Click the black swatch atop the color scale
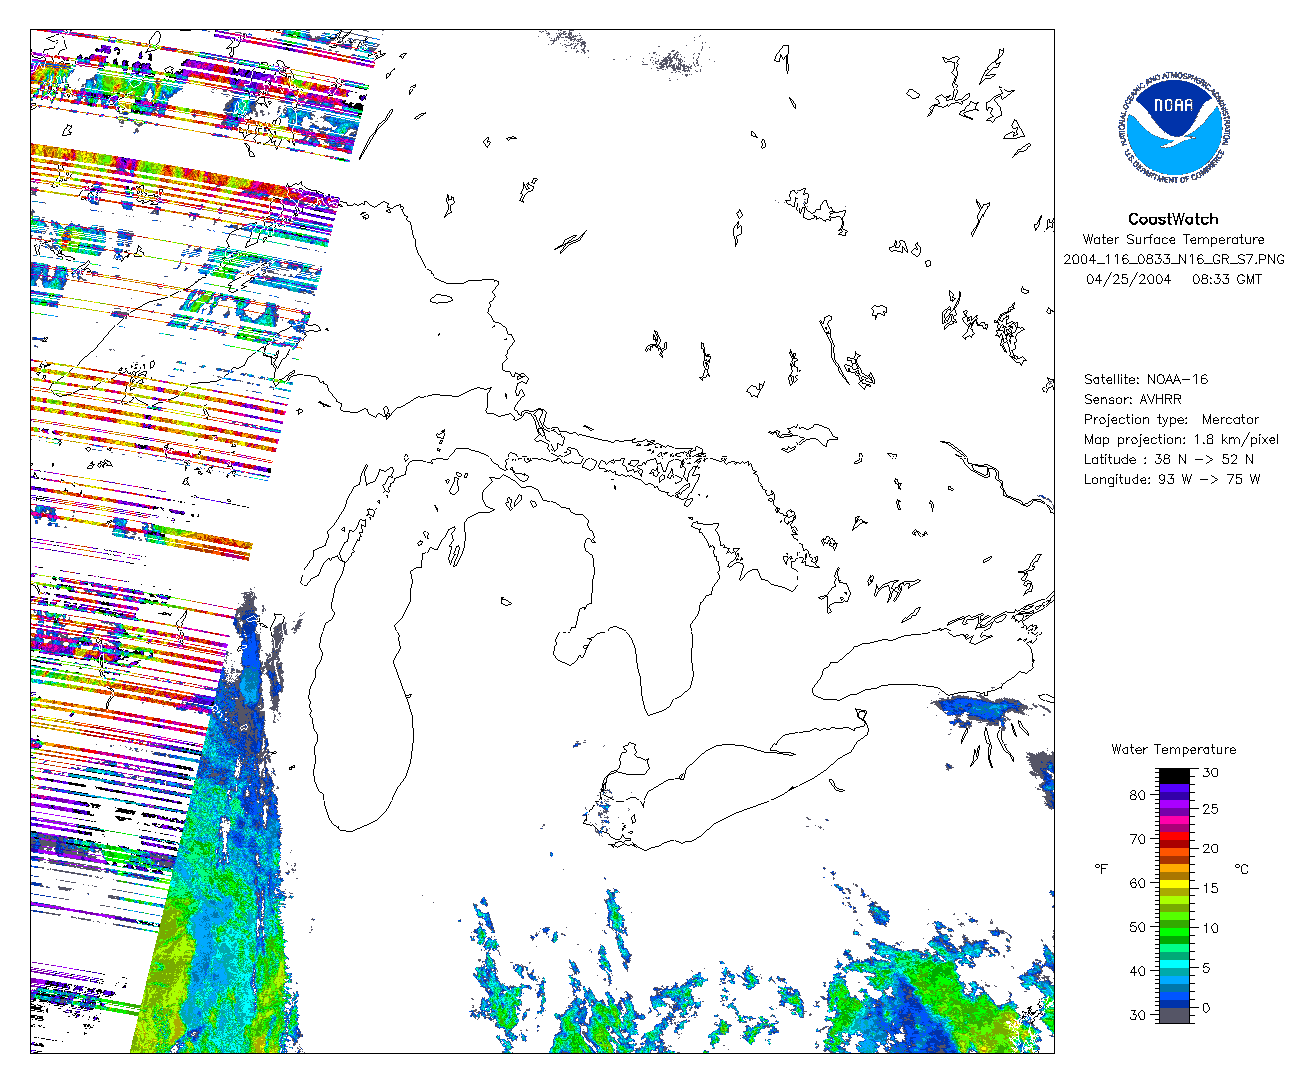The width and height of the screenshot is (1294, 1084). (1174, 775)
